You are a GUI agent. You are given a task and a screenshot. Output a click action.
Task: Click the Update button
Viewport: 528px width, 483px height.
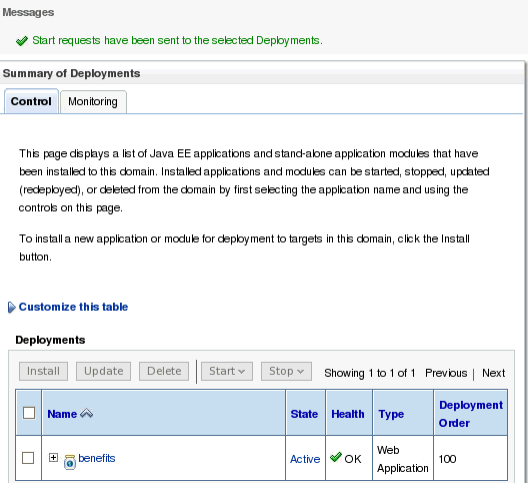103,371
